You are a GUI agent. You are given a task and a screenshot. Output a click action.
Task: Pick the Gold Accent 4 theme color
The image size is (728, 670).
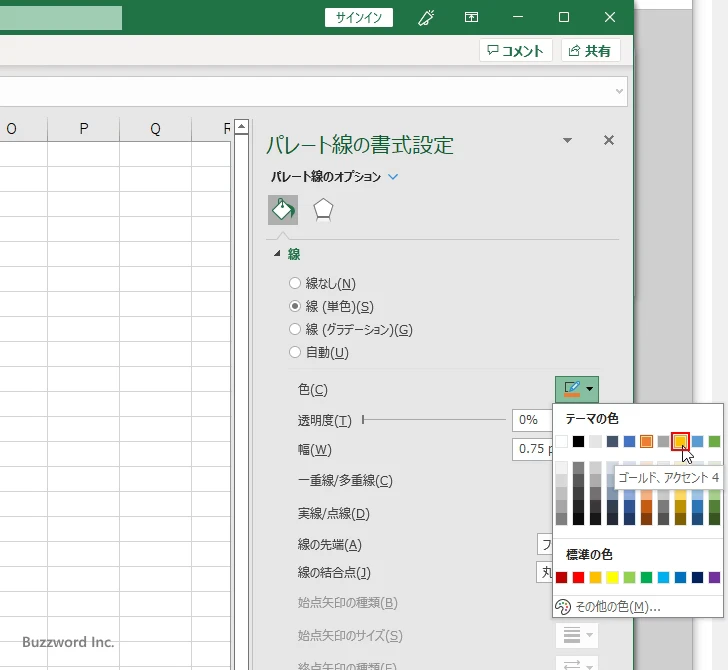click(680, 441)
